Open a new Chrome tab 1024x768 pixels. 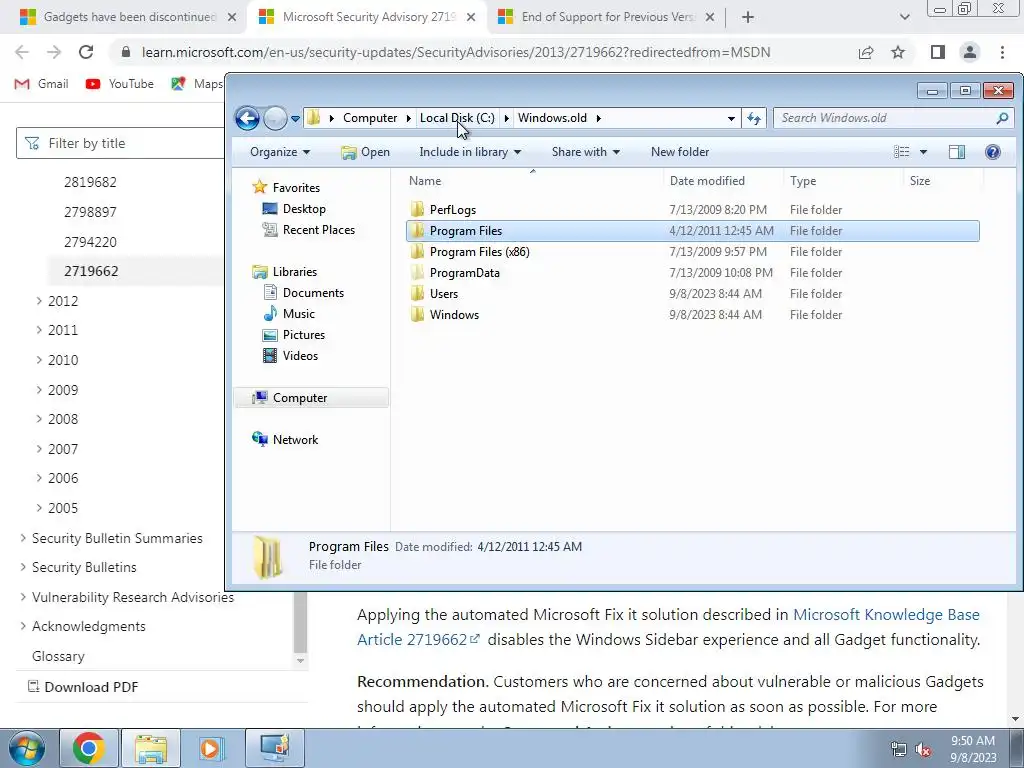748,17
